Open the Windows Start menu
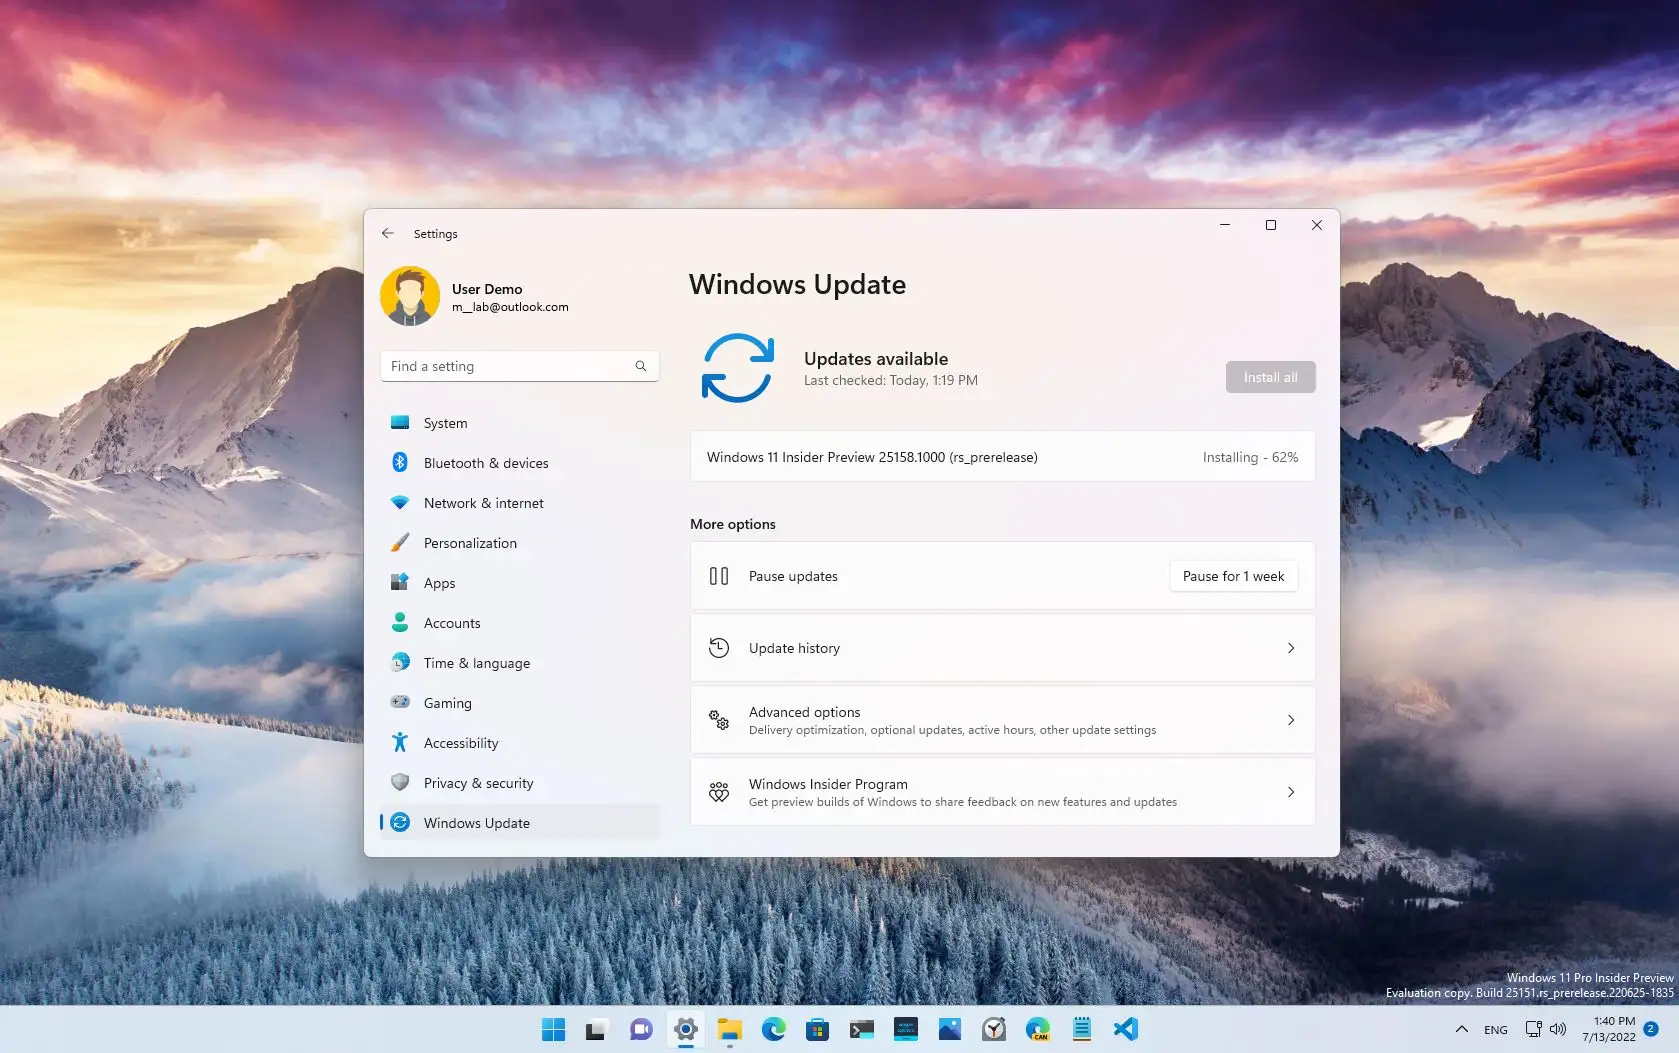 pyautogui.click(x=553, y=1029)
